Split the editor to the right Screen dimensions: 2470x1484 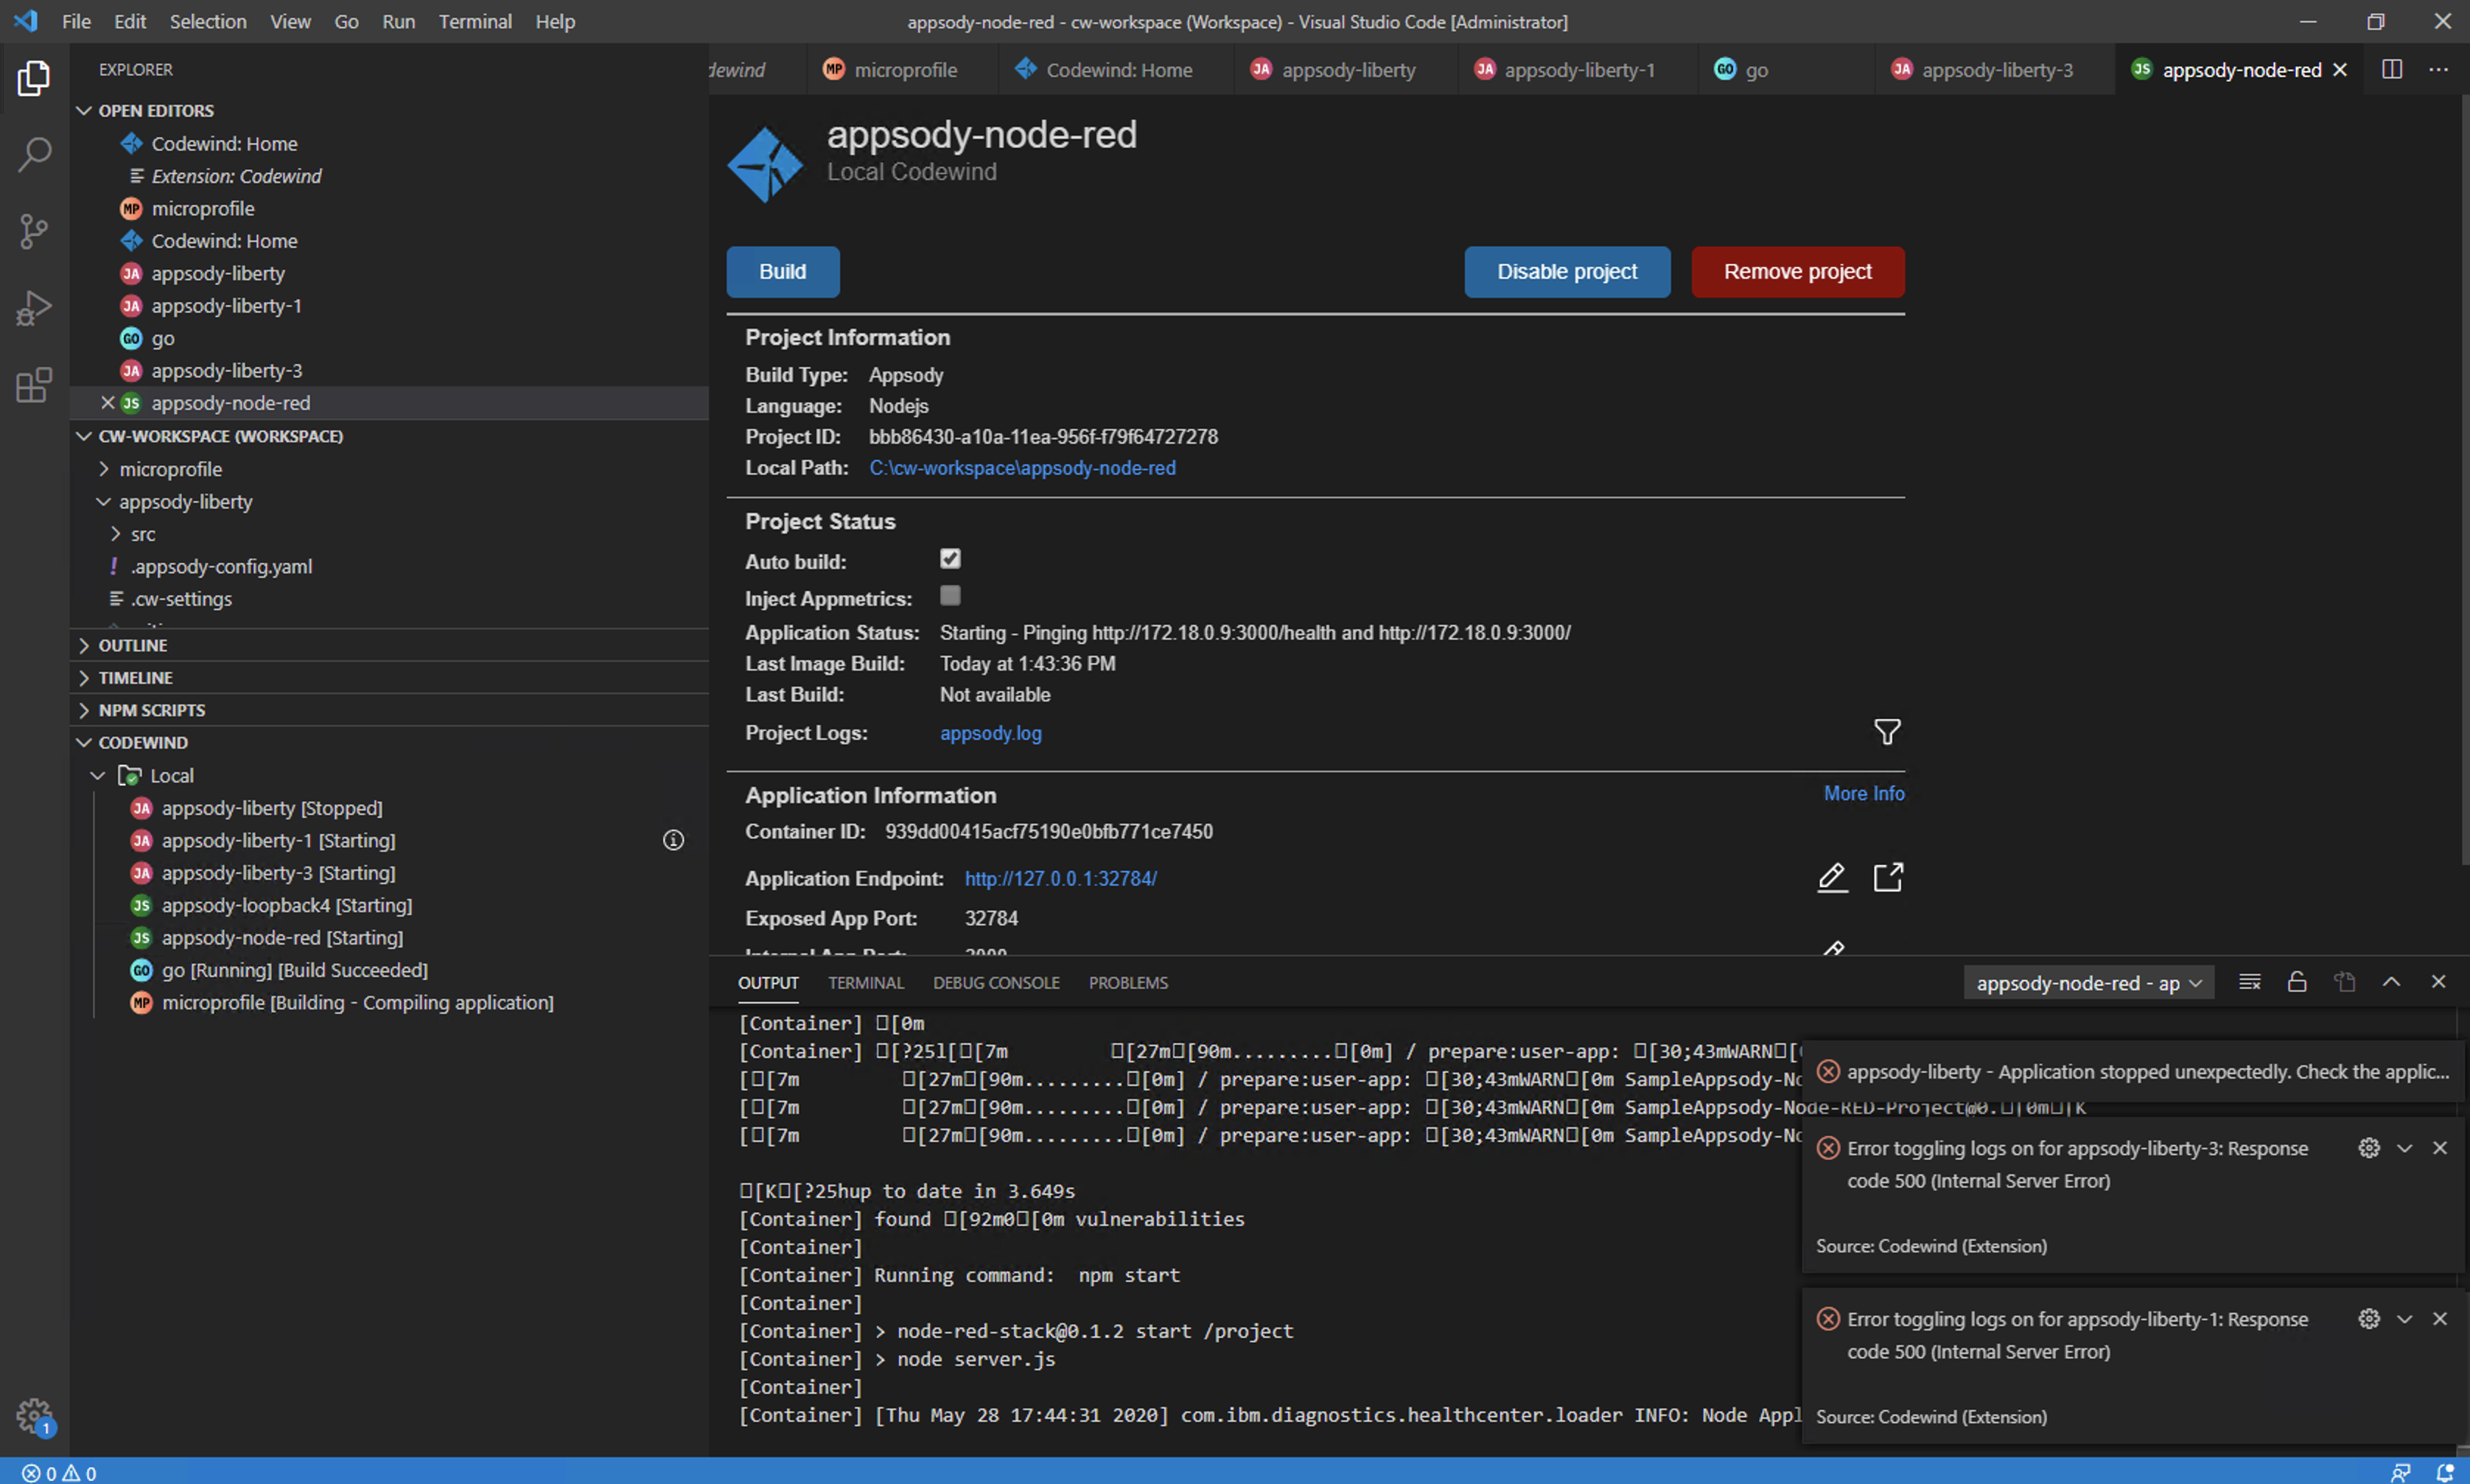pos(2392,69)
